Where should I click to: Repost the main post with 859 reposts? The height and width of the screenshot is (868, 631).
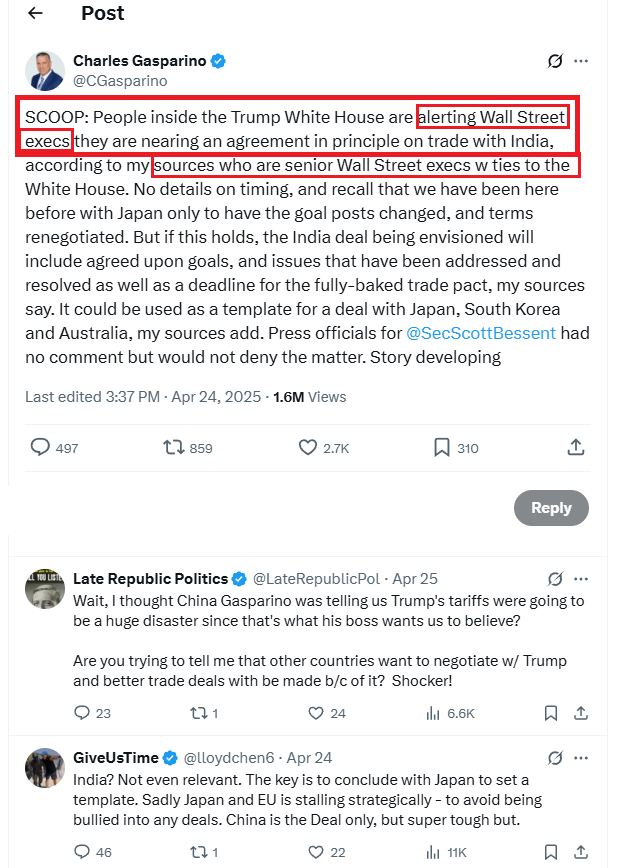[174, 448]
